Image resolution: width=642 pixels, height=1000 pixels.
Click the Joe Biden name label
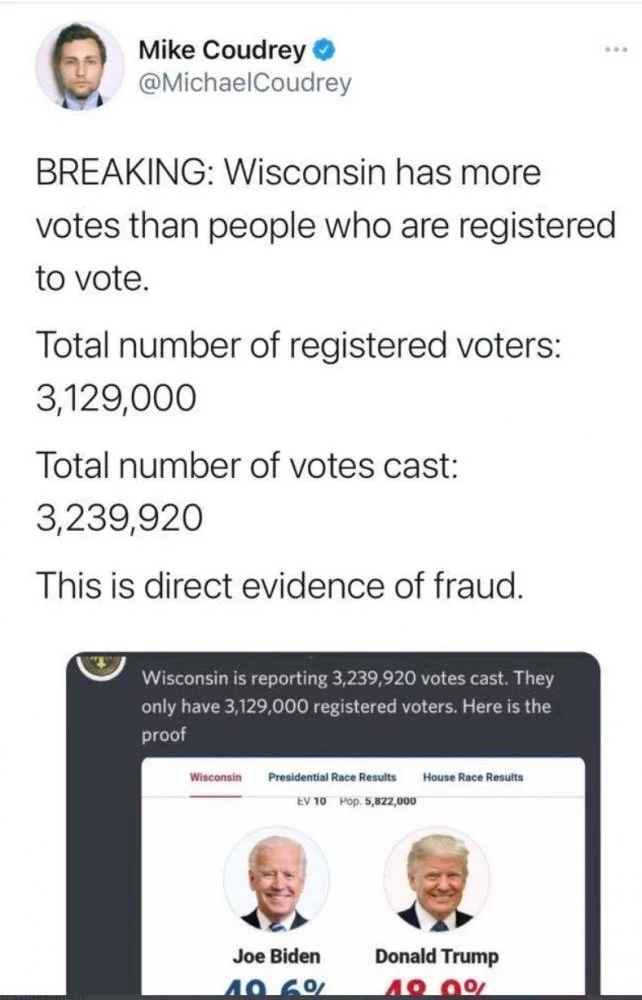(x=277, y=956)
